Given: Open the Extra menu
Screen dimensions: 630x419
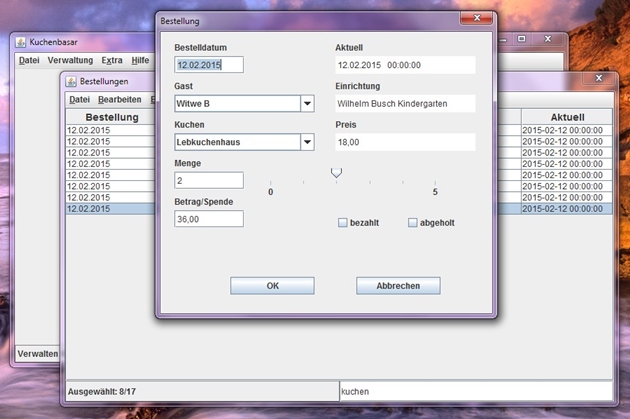Looking at the screenshot, I should (111, 61).
